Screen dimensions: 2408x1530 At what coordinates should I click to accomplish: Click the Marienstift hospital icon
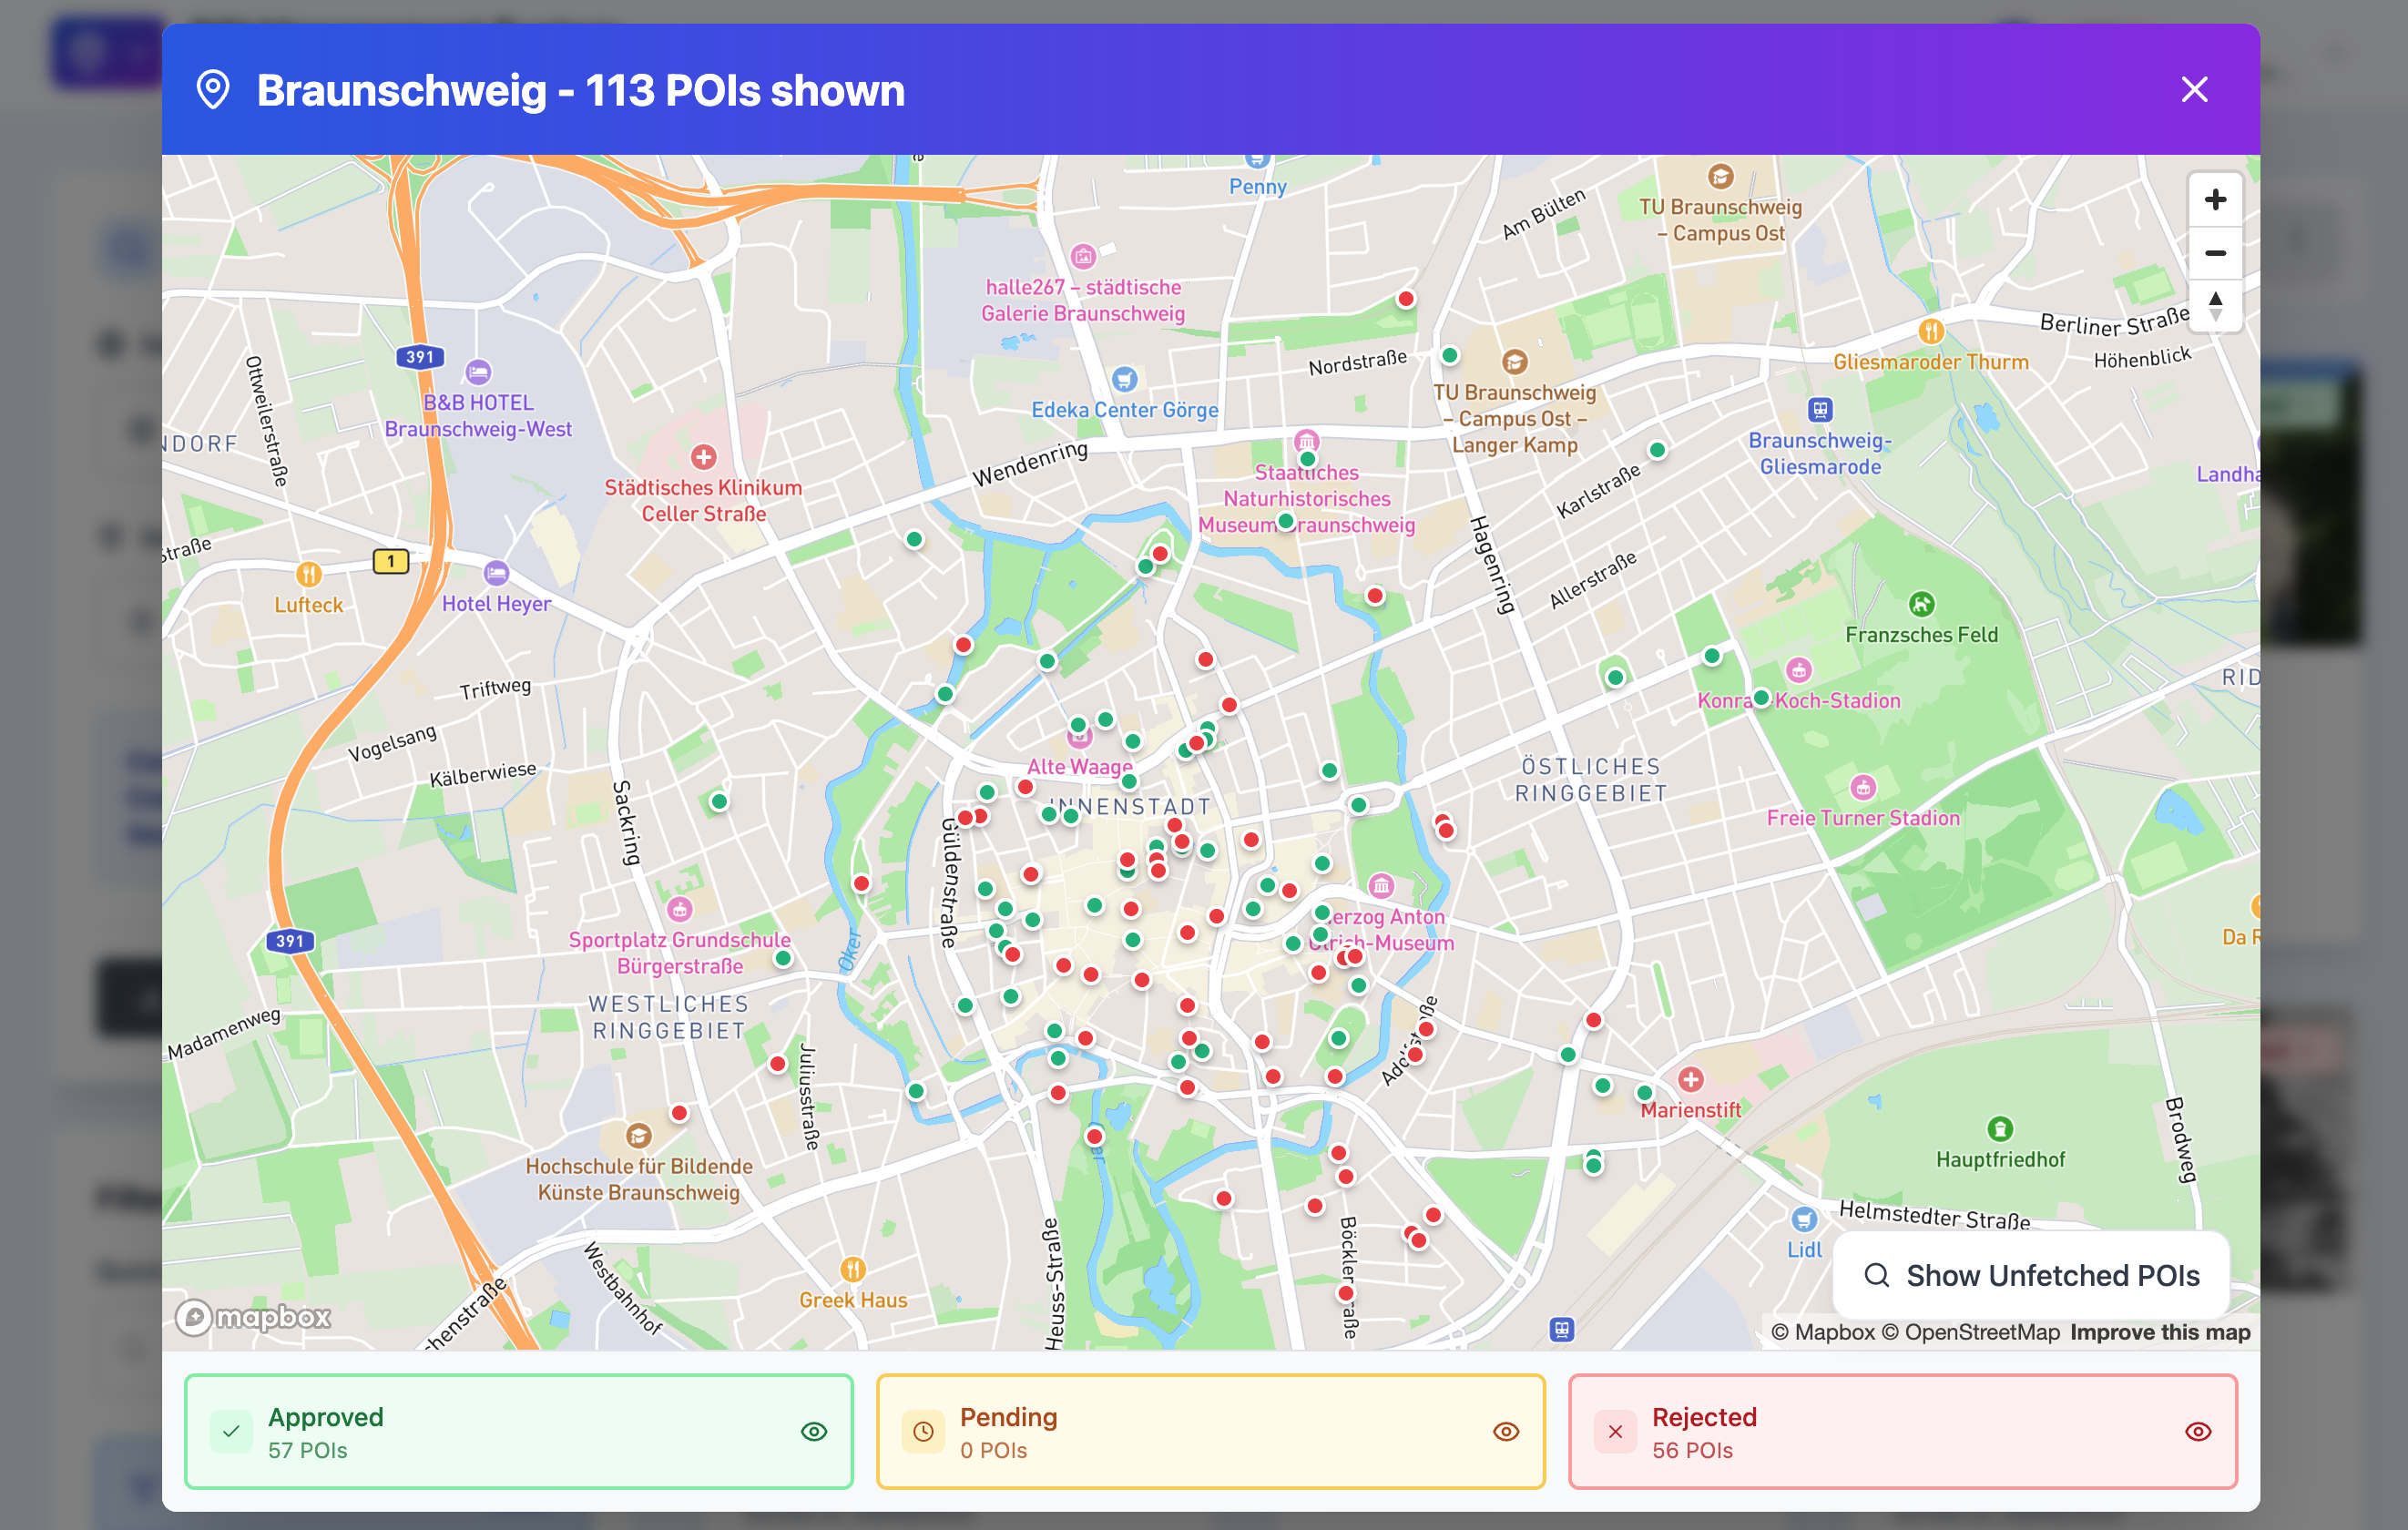click(x=1691, y=1079)
